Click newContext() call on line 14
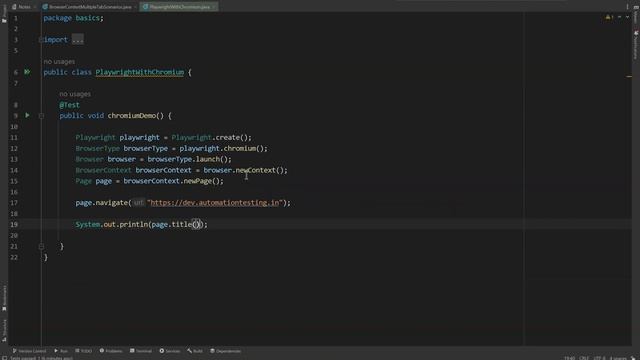The height and width of the screenshot is (360, 640). (261, 170)
